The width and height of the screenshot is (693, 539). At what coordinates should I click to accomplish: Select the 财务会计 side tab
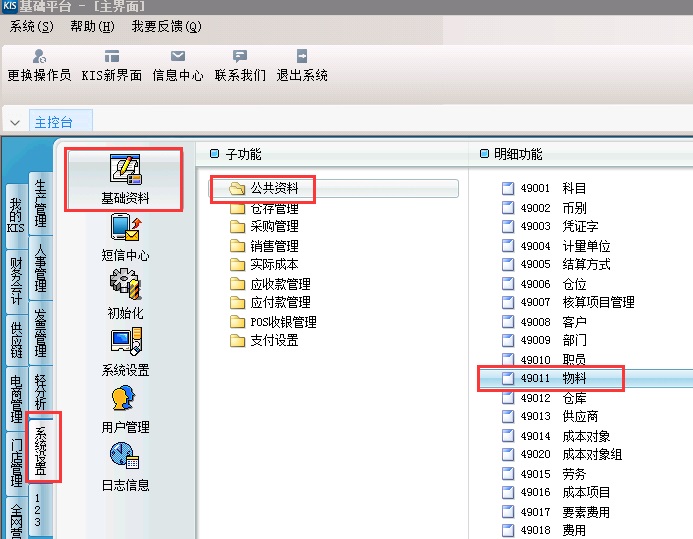click(16, 281)
